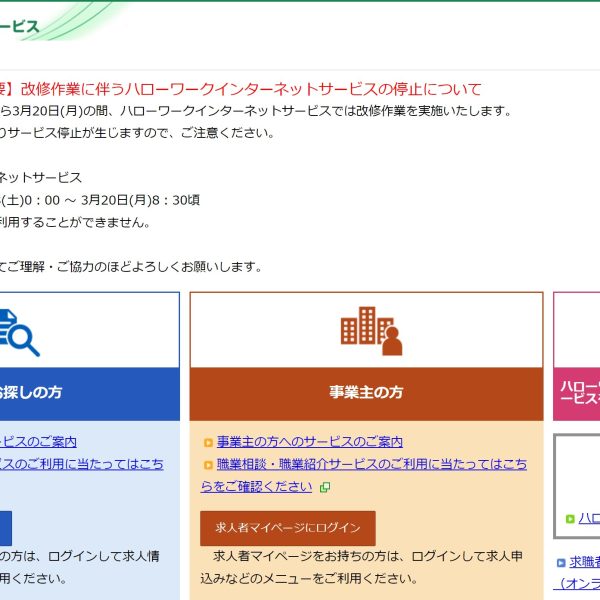Viewport: 600px width, 600px height.
Task: Click the blue 探しの方 header
Action: 90,394
